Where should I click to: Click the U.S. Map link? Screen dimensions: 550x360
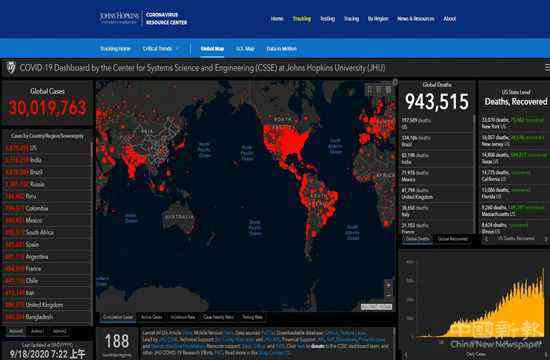(x=245, y=49)
